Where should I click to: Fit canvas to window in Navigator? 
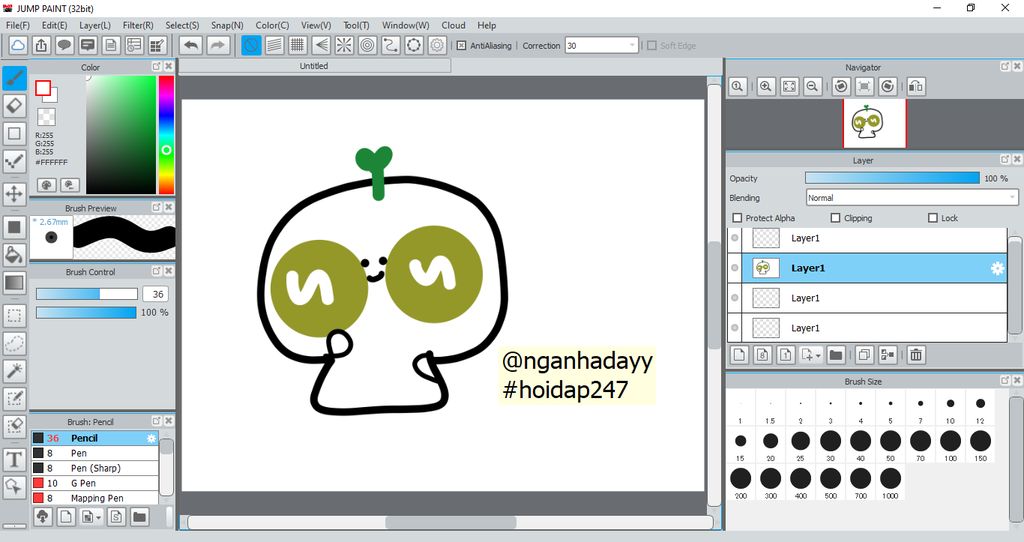[790, 86]
